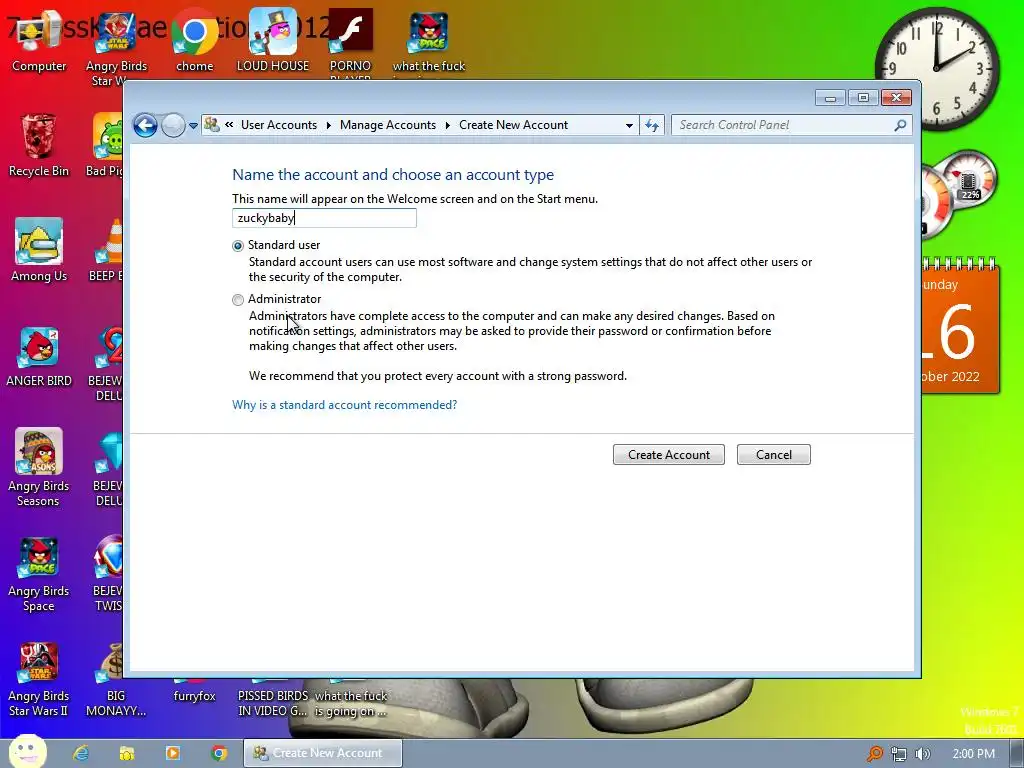Screen dimensions: 1024x768
Task: Click the Create Account button
Action: 669,455
